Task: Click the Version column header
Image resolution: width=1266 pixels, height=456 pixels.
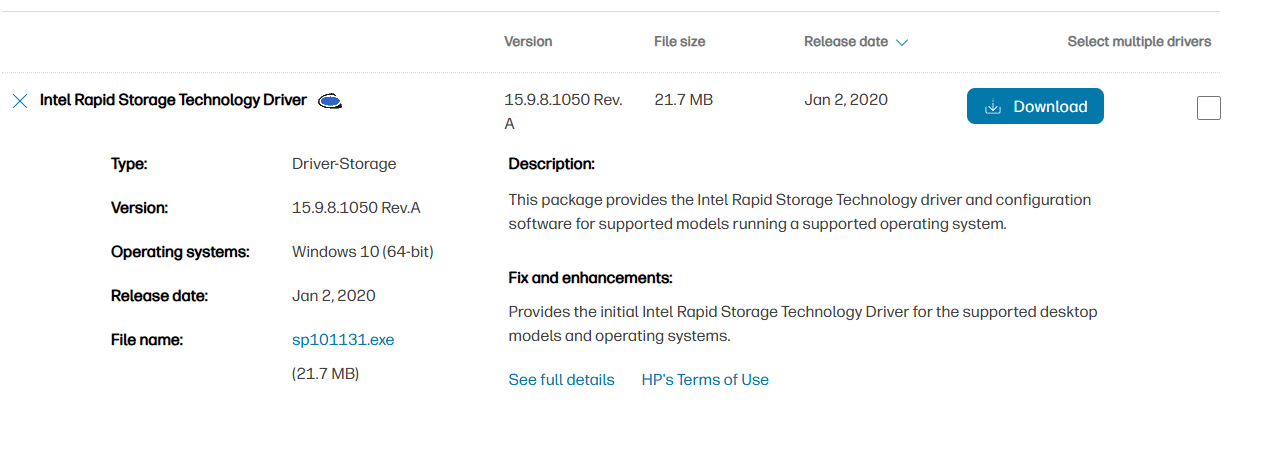Action: click(x=528, y=42)
